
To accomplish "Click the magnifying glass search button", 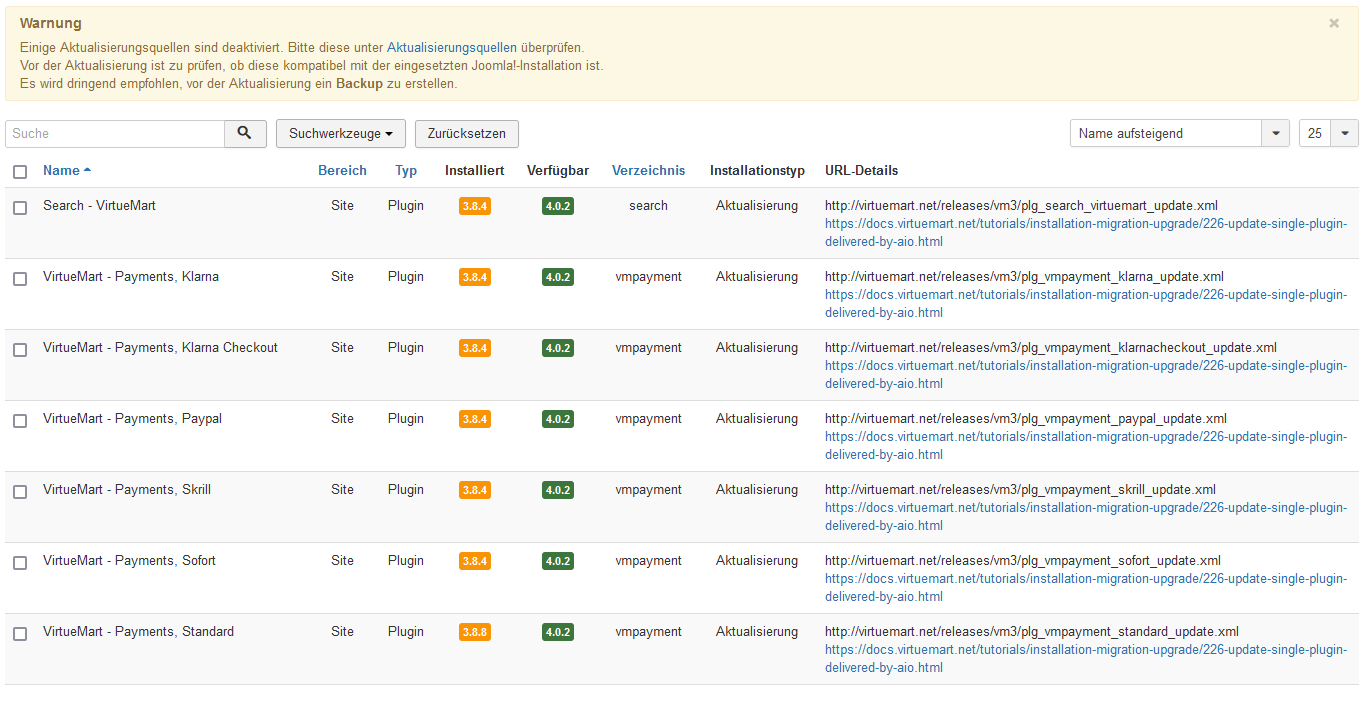I will coord(245,134).
